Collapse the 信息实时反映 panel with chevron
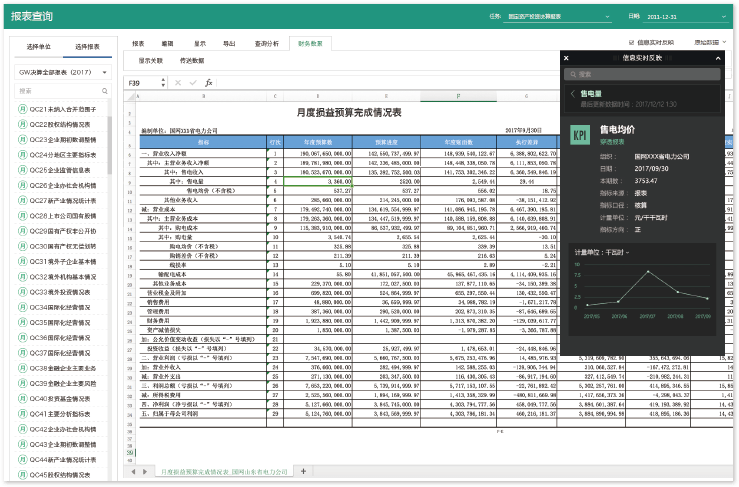Image resolution: width=739 pixels, height=487 pixels. pyautogui.click(x=716, y=59)
